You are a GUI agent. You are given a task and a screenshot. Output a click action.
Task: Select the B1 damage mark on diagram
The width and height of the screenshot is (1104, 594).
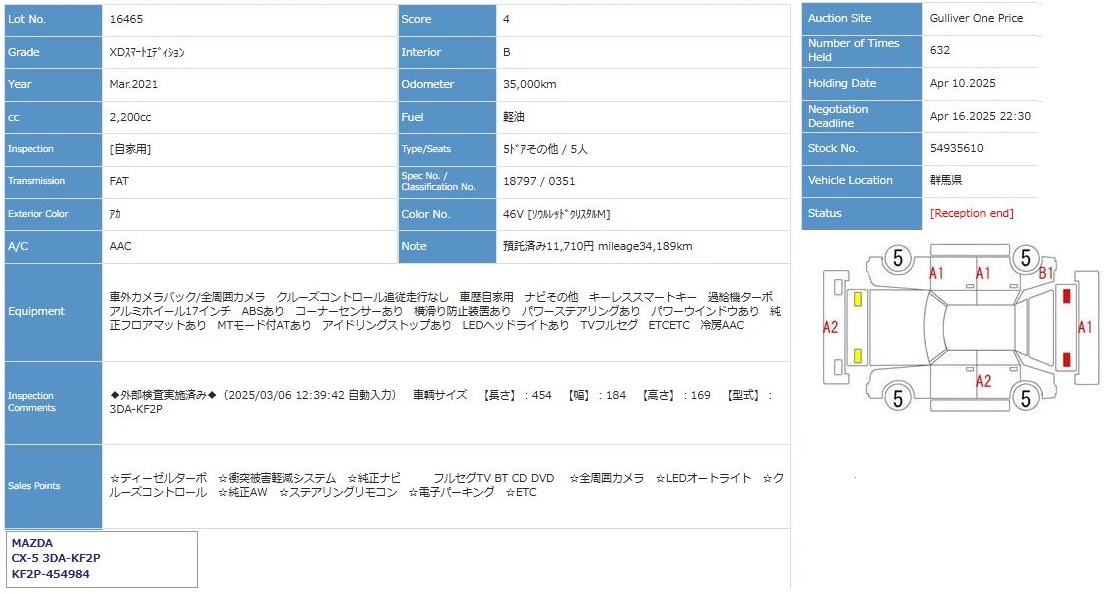[1046, 273]
